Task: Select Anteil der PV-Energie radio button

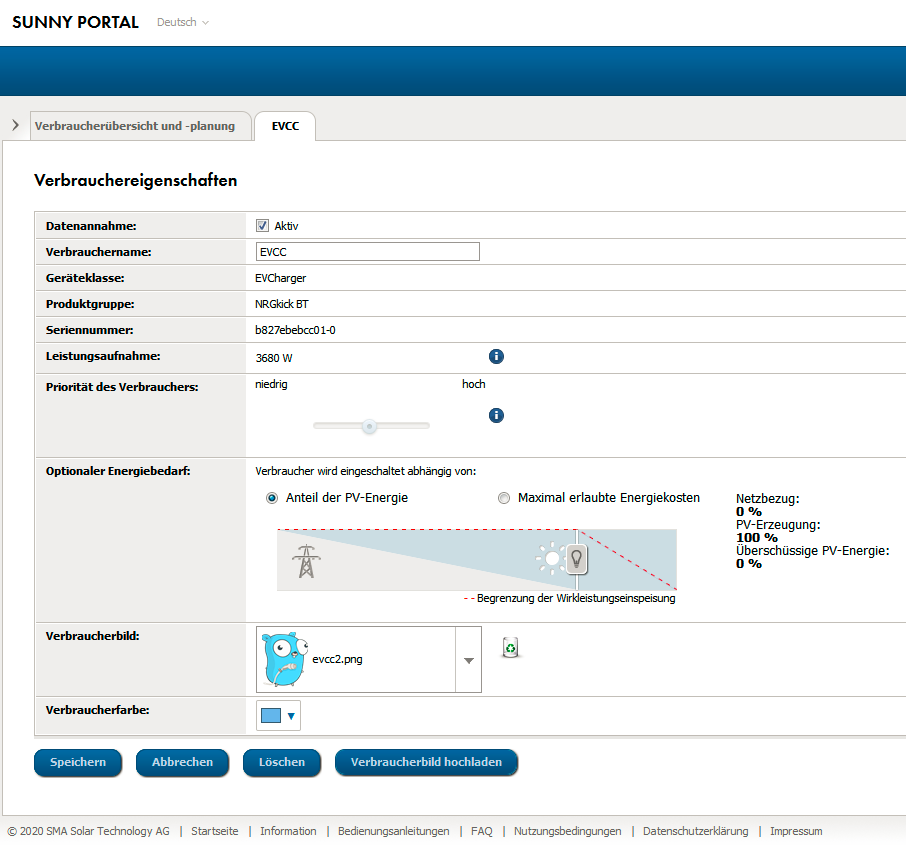Action: click(272, 498)
